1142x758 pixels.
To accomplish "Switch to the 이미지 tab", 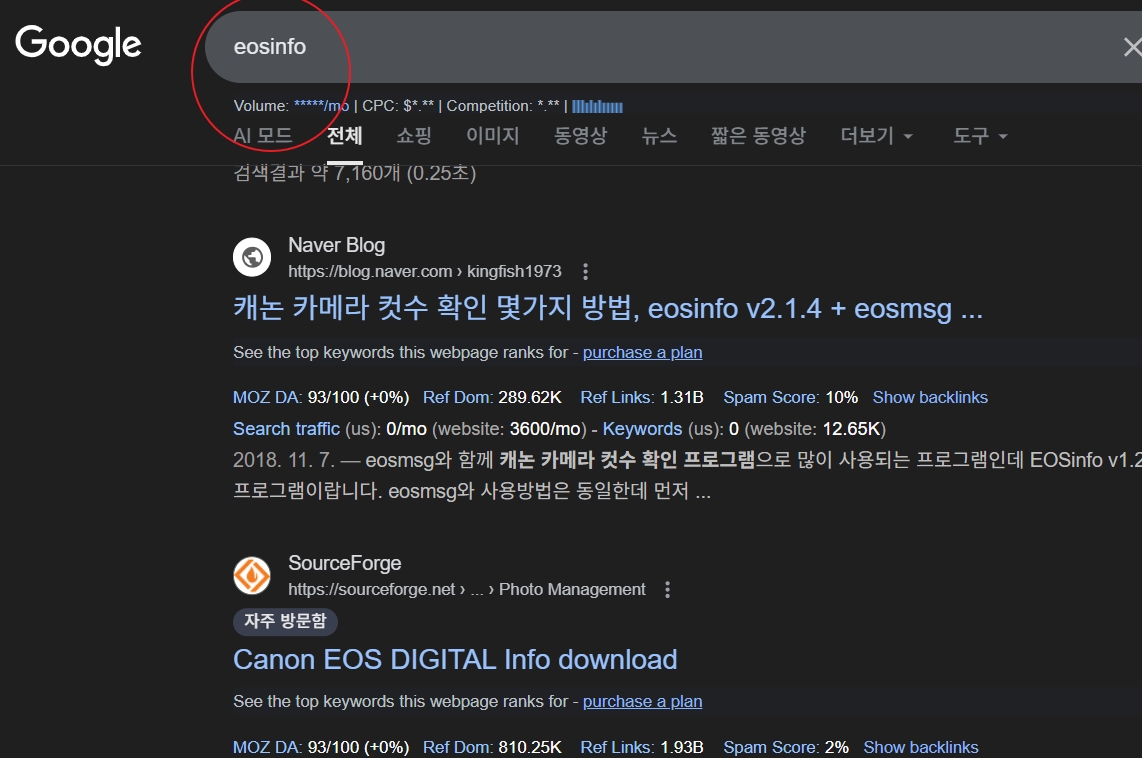I will [492, 135].
